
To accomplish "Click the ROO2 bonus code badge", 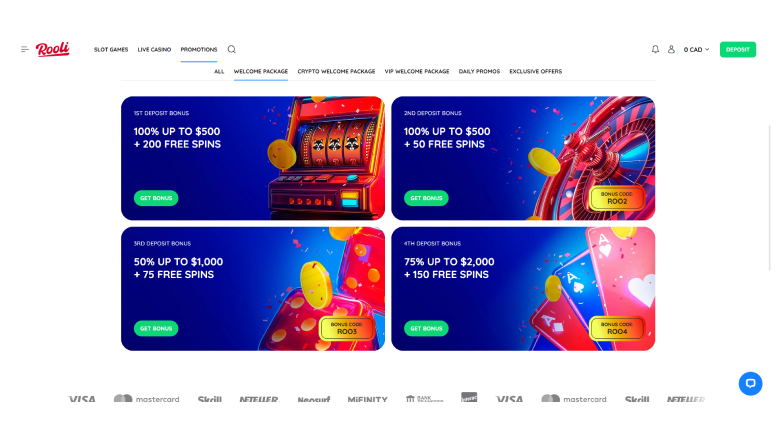I will (x=617, y=198).
